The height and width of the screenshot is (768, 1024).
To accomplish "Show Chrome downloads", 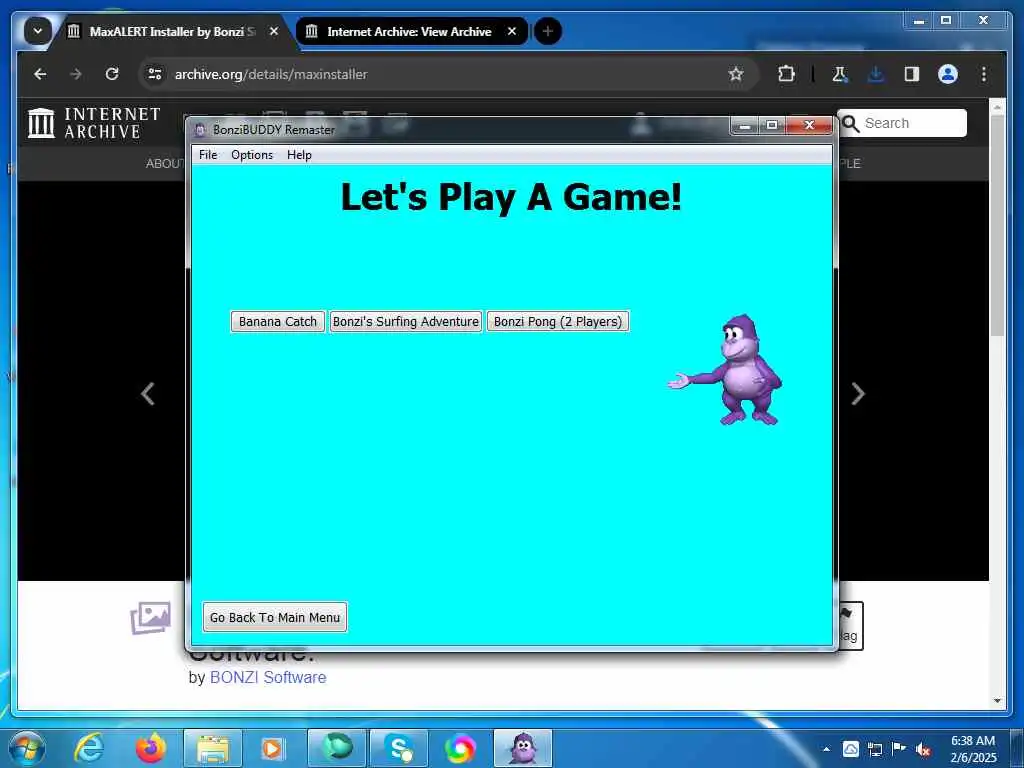I will coord(876,74).
